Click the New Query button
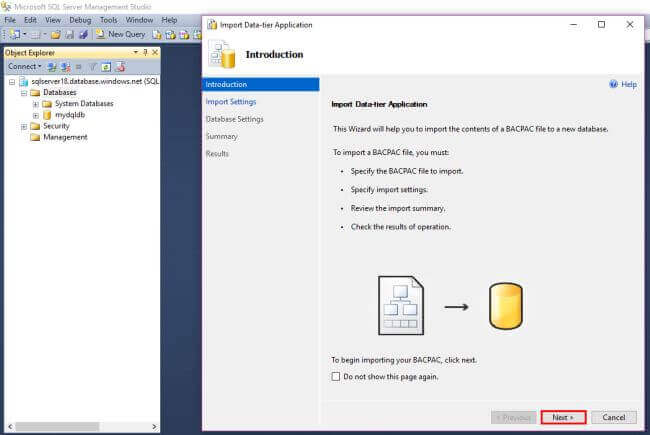Viewport: 650px width, 435px height. pos(121,34)
